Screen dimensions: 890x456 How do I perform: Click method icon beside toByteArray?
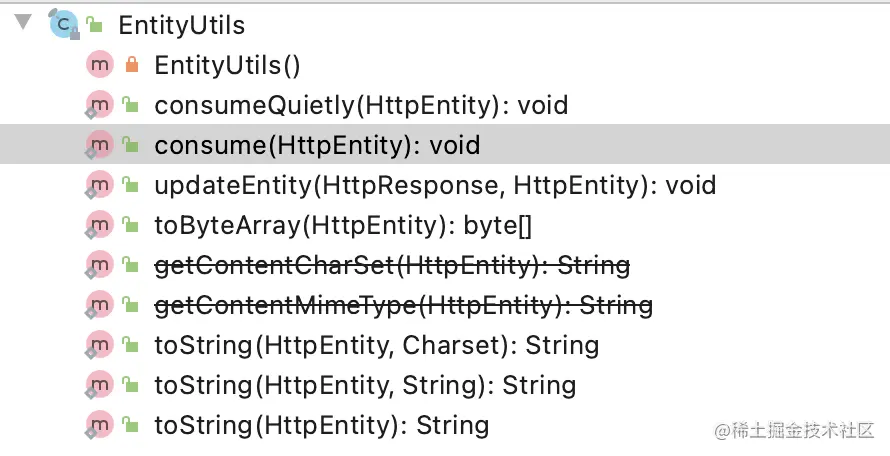tap(99, 225)
